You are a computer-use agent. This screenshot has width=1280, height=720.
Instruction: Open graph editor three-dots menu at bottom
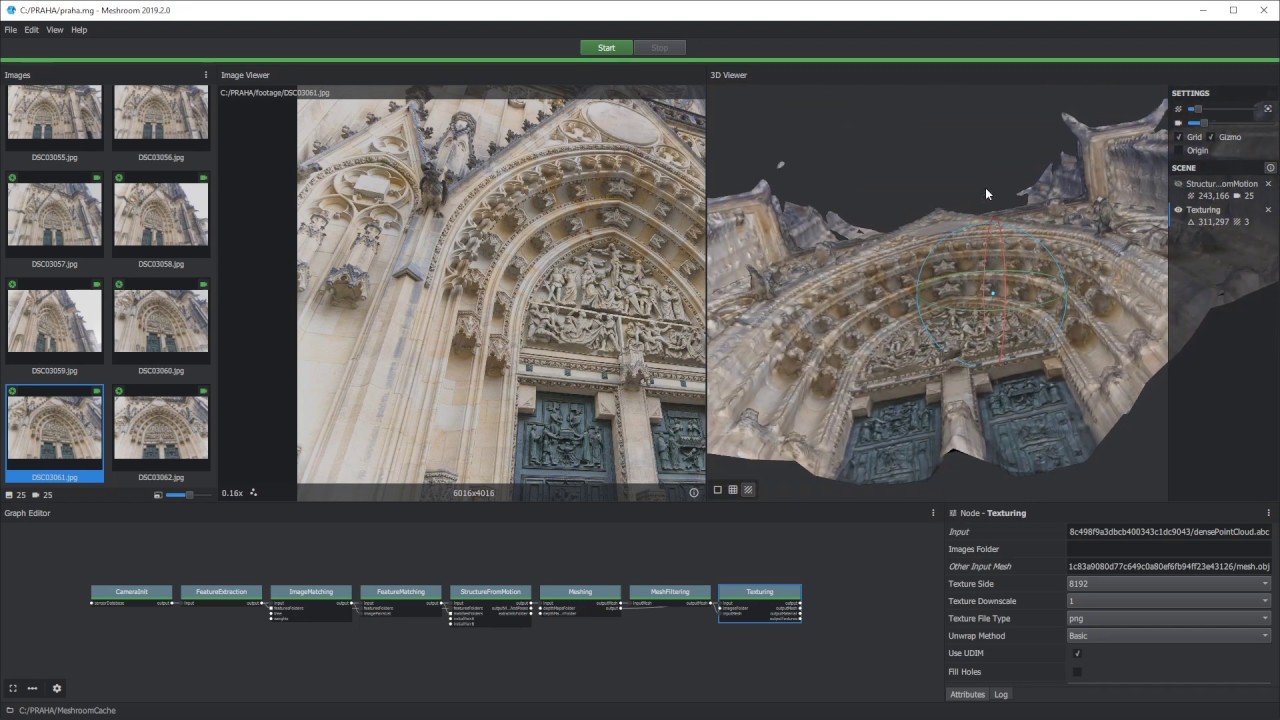(32, 688)
